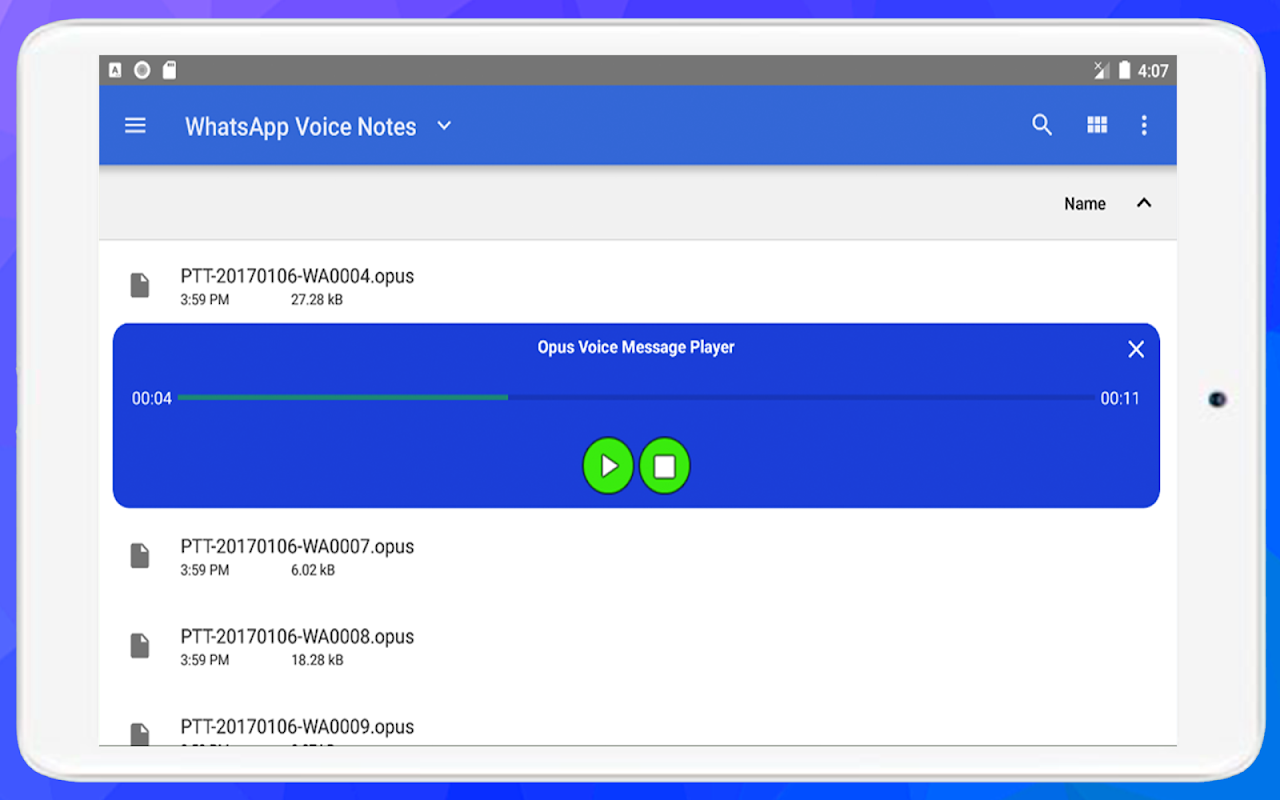
Task: Play the voice message
Action: pos(608,466)
